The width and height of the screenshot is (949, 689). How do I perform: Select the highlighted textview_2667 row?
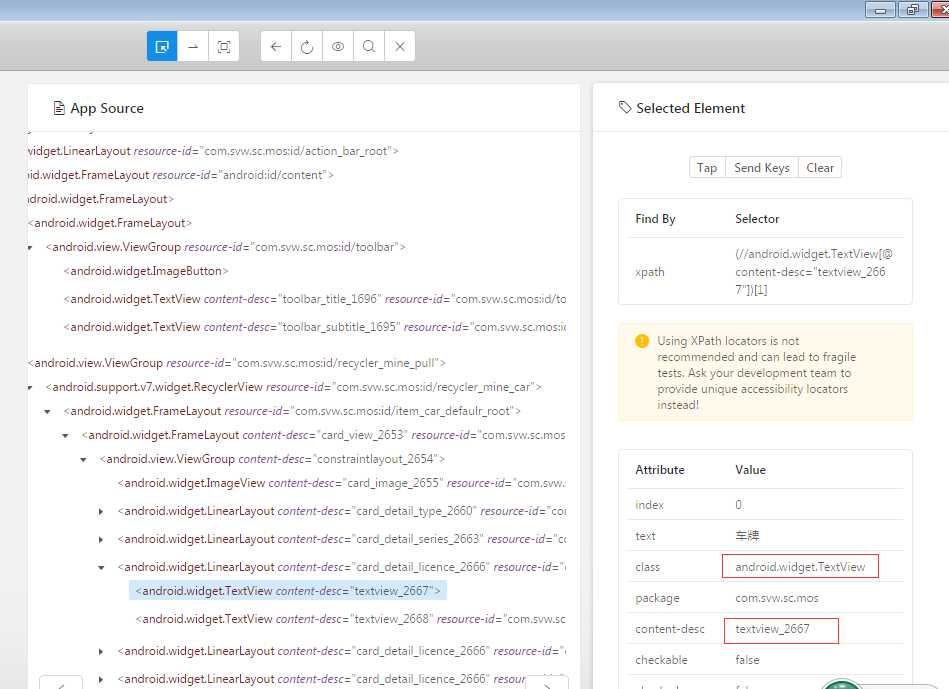click(x=287, y=591)
